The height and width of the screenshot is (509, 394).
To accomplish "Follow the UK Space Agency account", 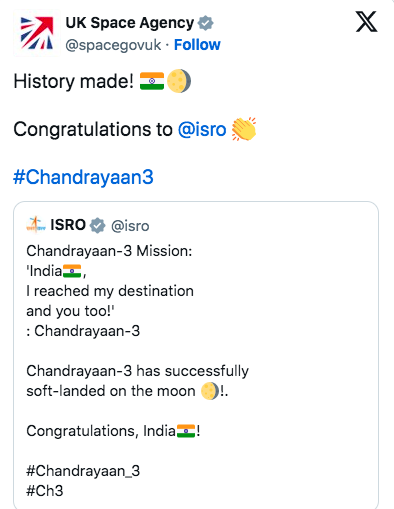I will (197, 45).
